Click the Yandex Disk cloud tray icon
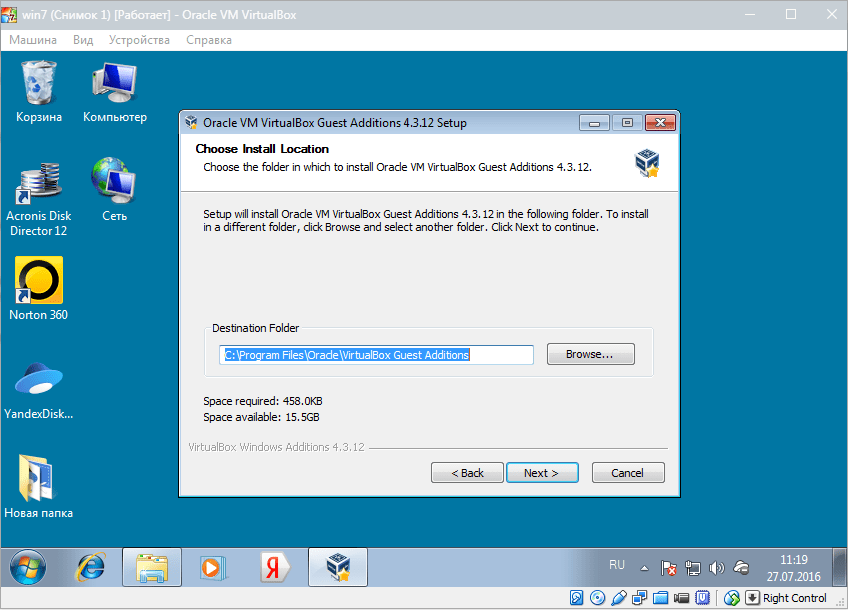This screenshot has height=610, width=848. (x=741, y=567)
